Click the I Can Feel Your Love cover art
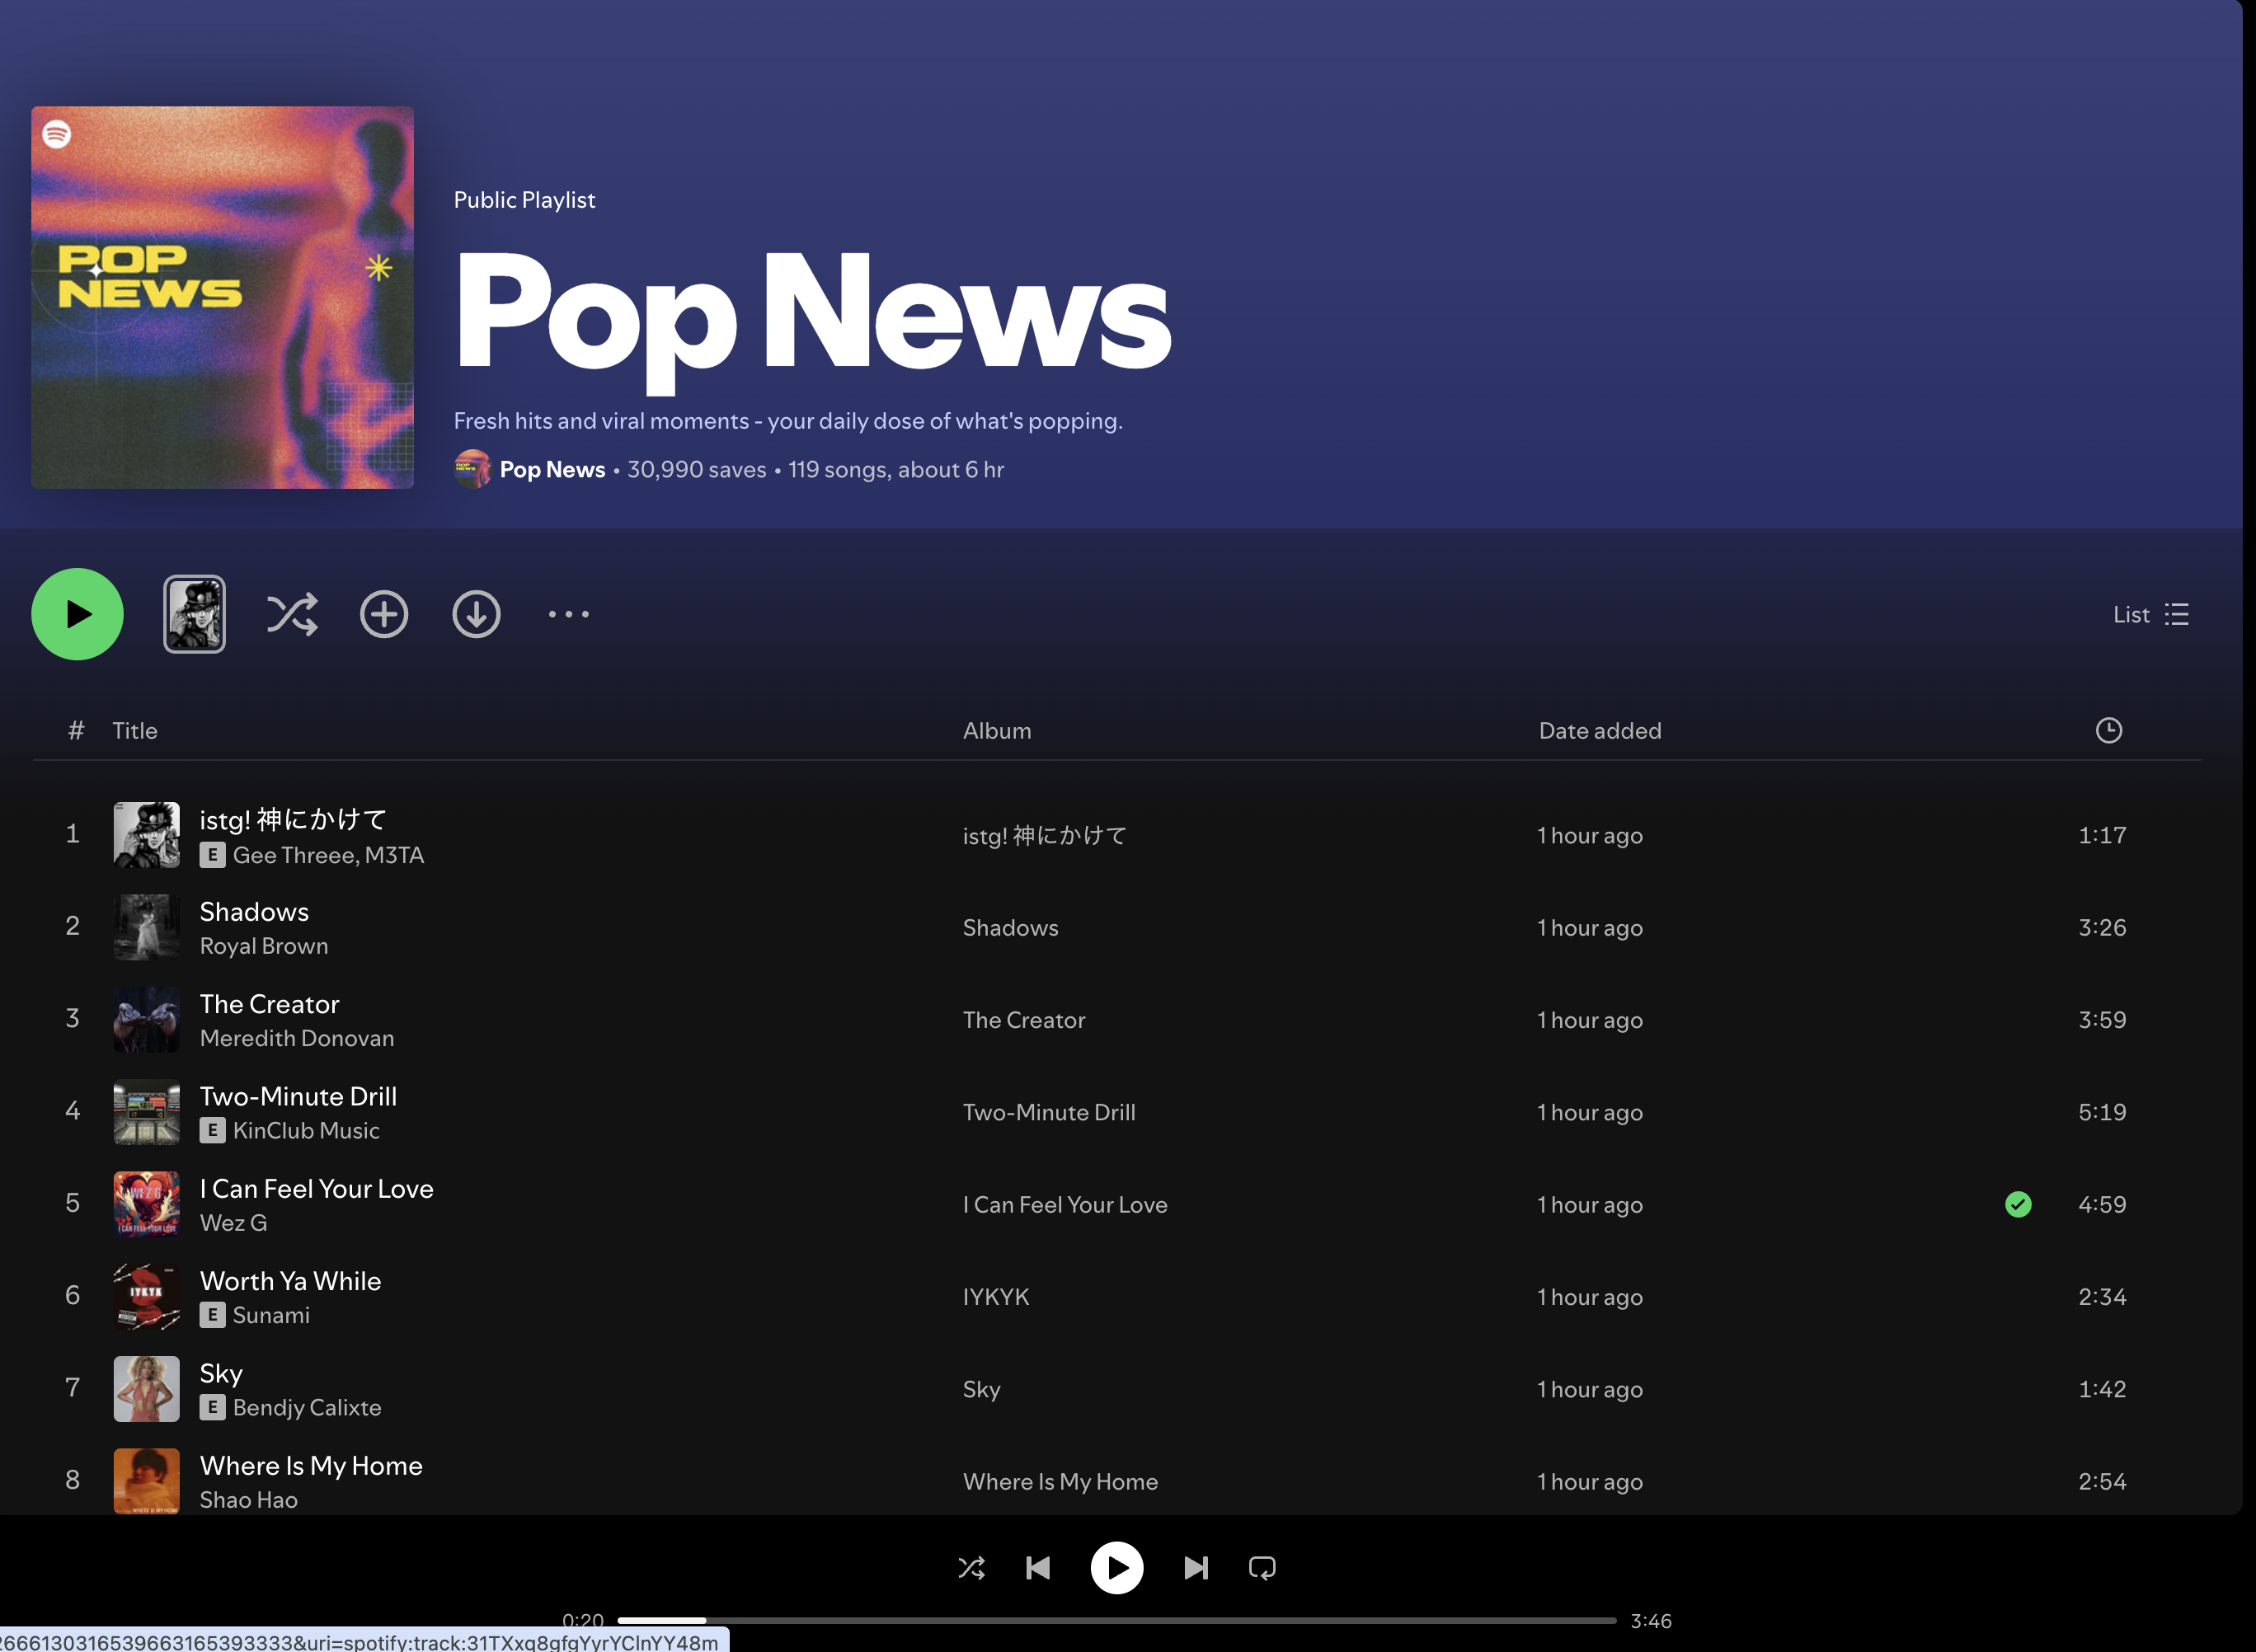2256x1652 pixels. (x=146, y=1204)
